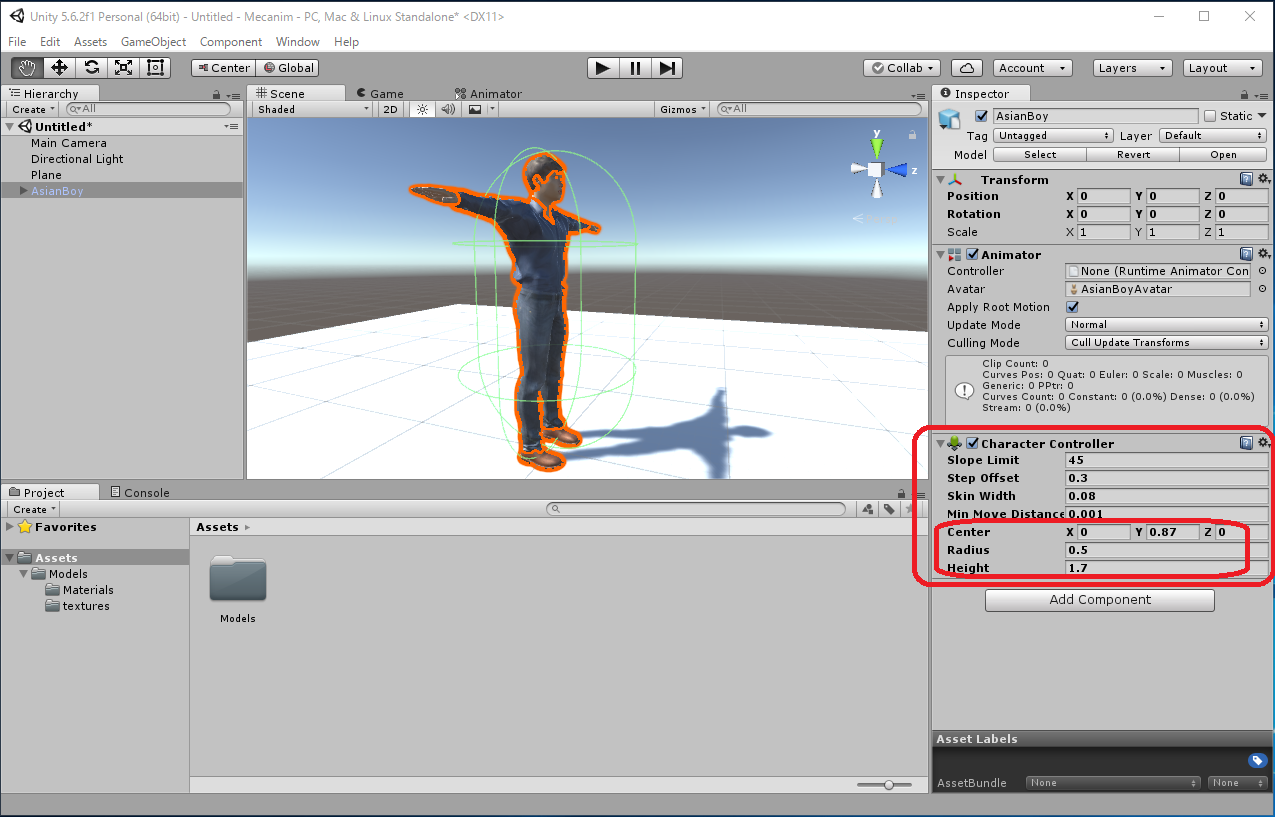
Task: Toggle the 2D view mode button
Action: (391, 109)
